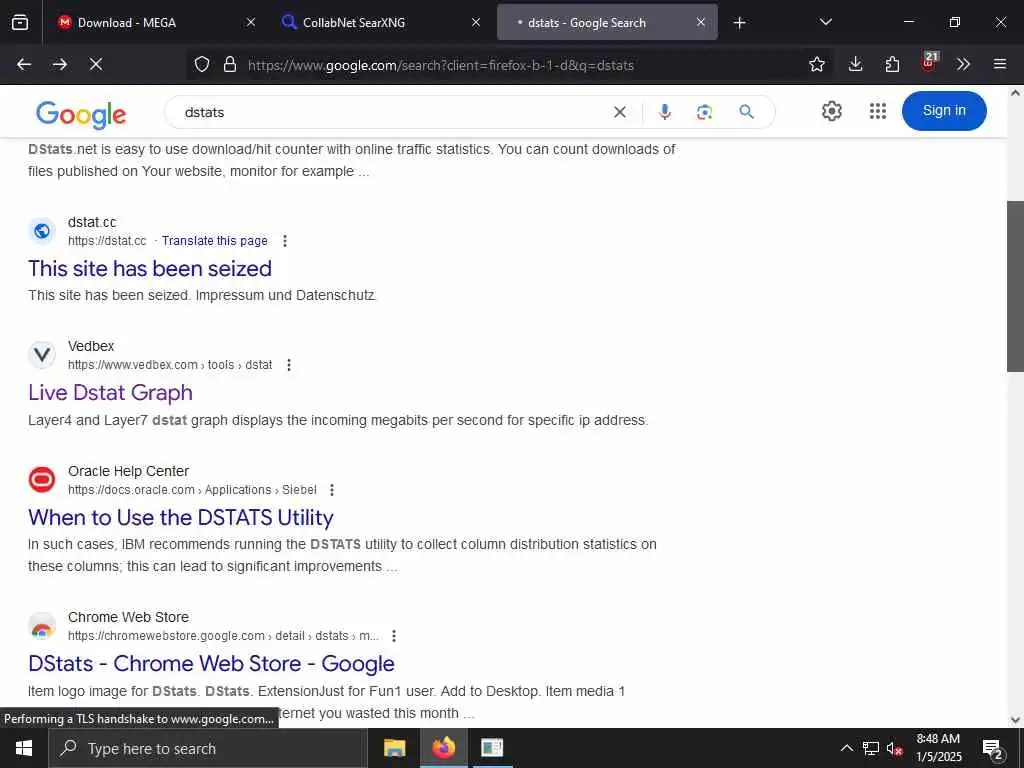Open the Live Dstat Graph result

(110, 392)
